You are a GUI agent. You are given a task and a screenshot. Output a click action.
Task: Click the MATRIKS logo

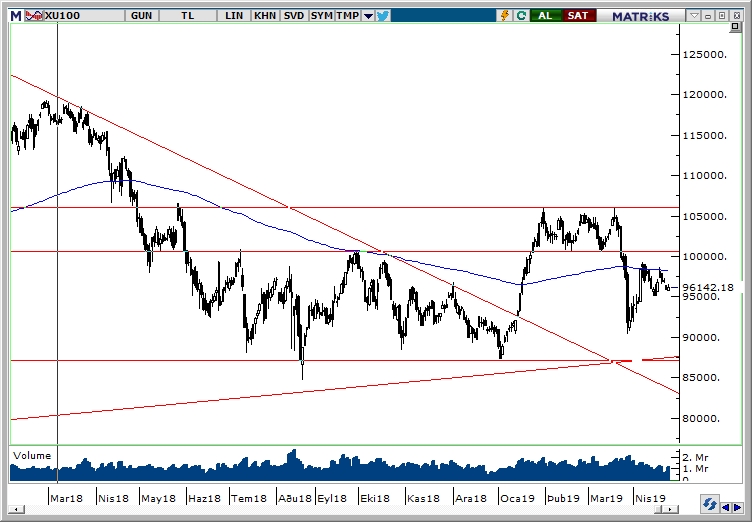pos(640,16)
